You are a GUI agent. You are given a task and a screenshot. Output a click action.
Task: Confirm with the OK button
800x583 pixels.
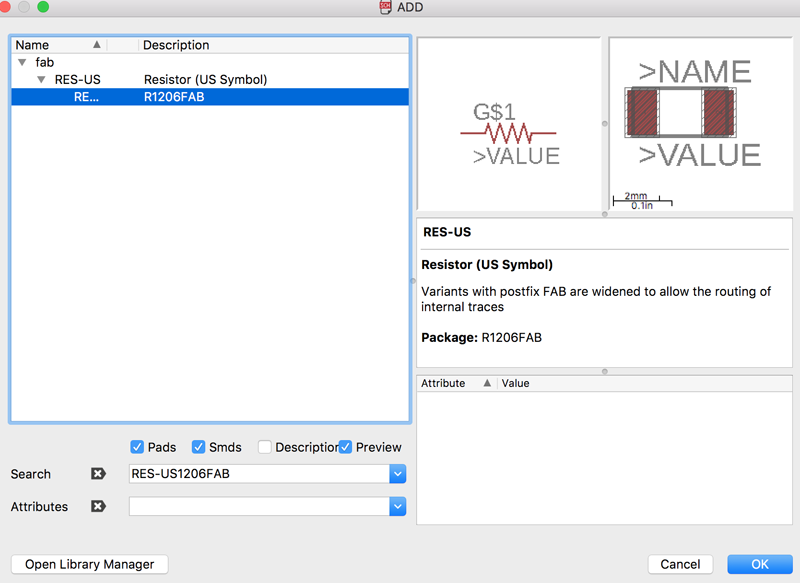760,564
